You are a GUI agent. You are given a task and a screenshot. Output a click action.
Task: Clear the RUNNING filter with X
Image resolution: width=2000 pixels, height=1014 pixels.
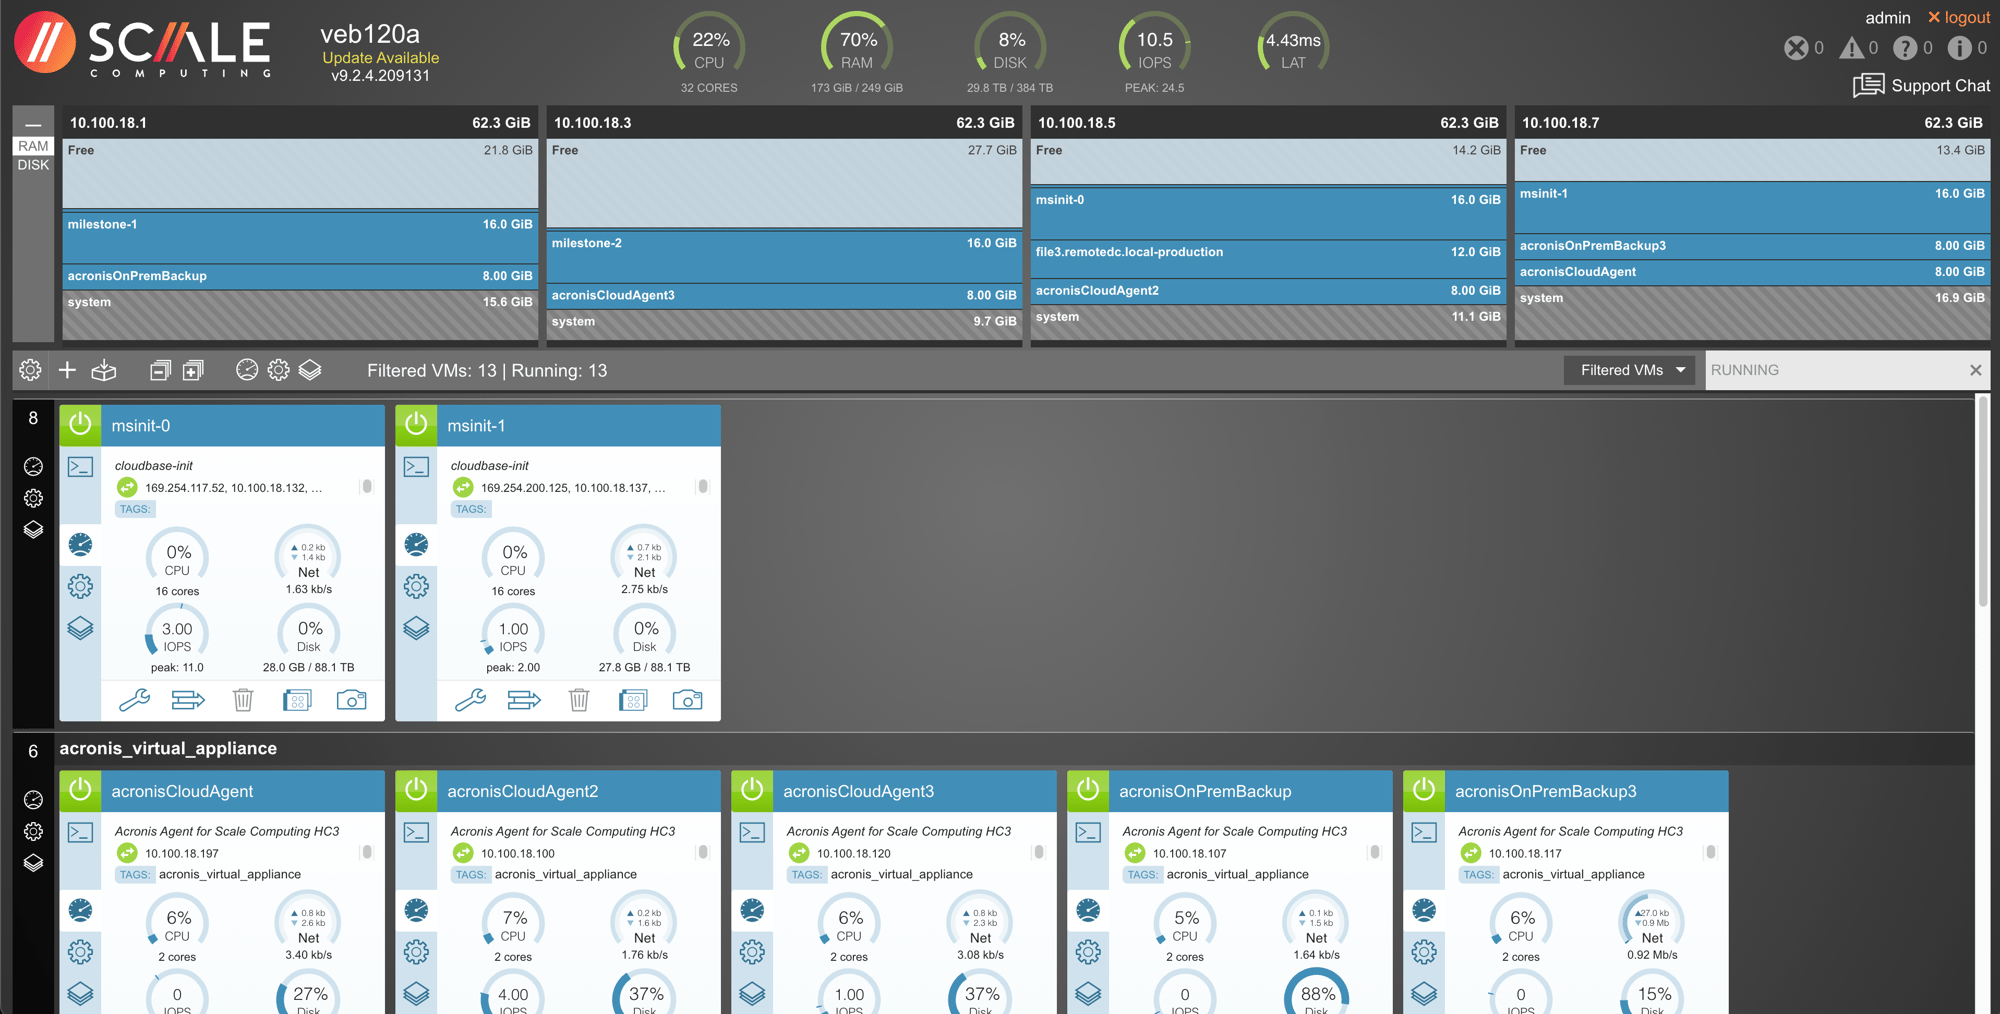click(1975, 370)
